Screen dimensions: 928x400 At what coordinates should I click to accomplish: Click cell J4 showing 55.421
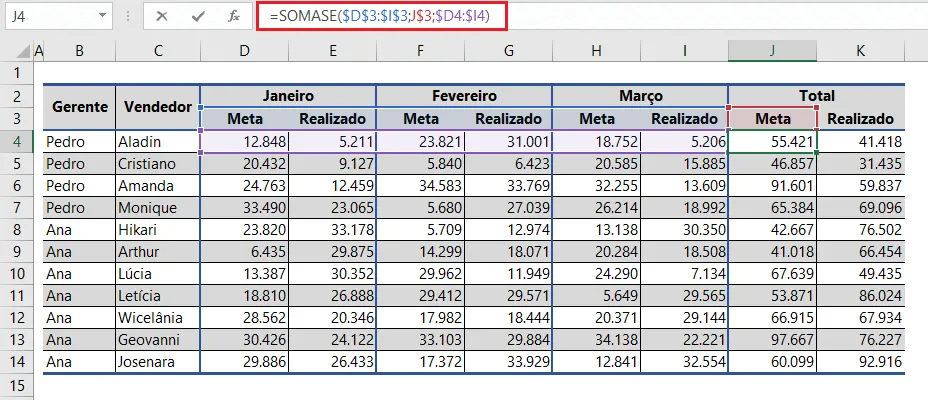(773, 142)
